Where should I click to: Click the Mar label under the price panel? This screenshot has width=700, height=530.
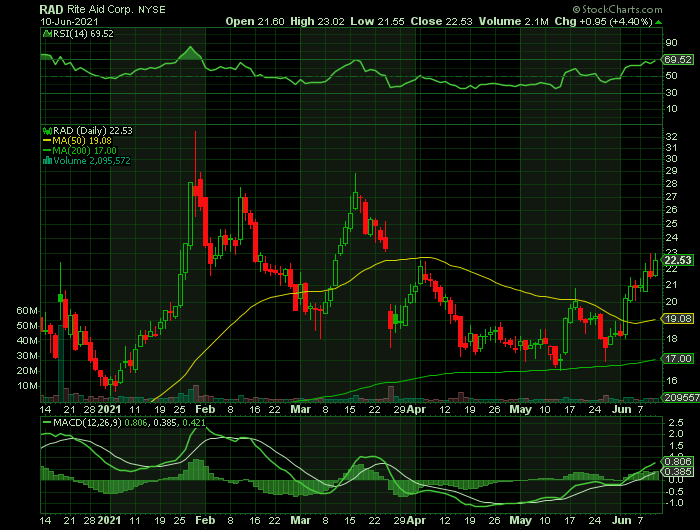pos(300,409)
